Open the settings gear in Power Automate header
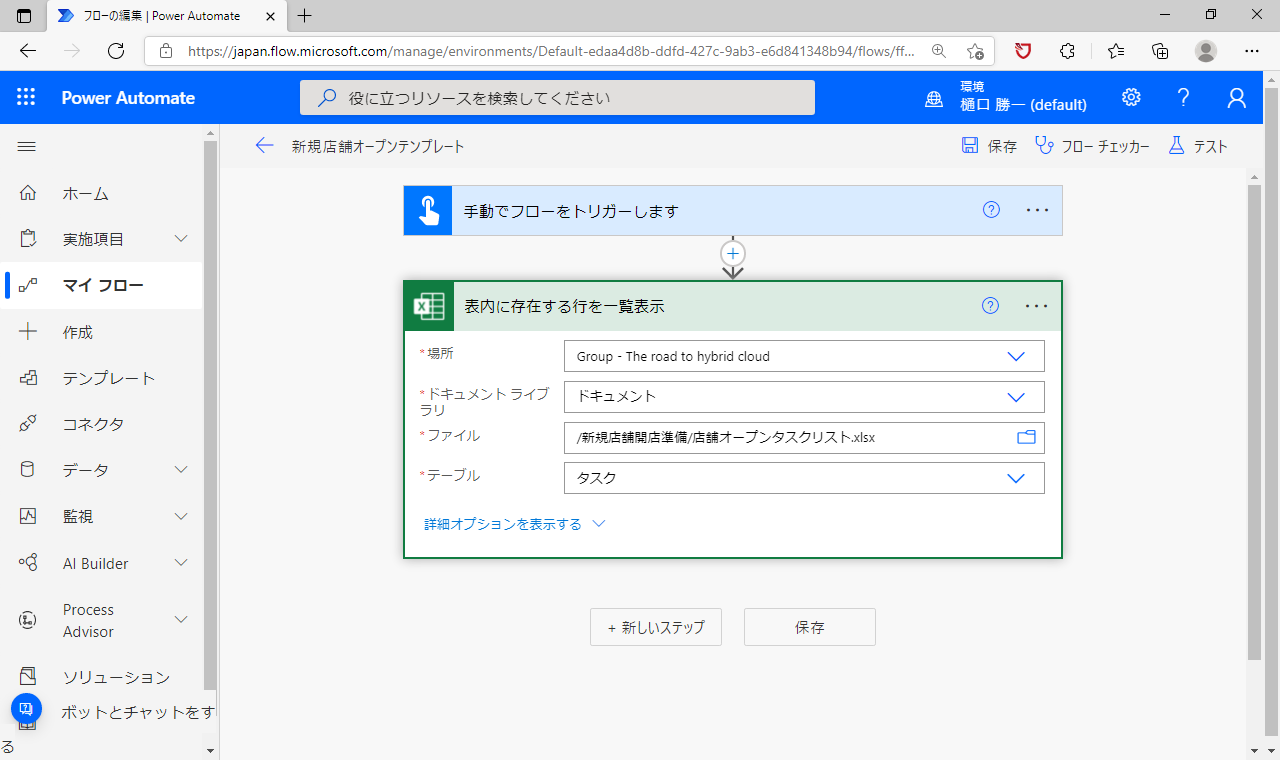The width and height of the screenshot is (1280, 760). [1131, 97]
